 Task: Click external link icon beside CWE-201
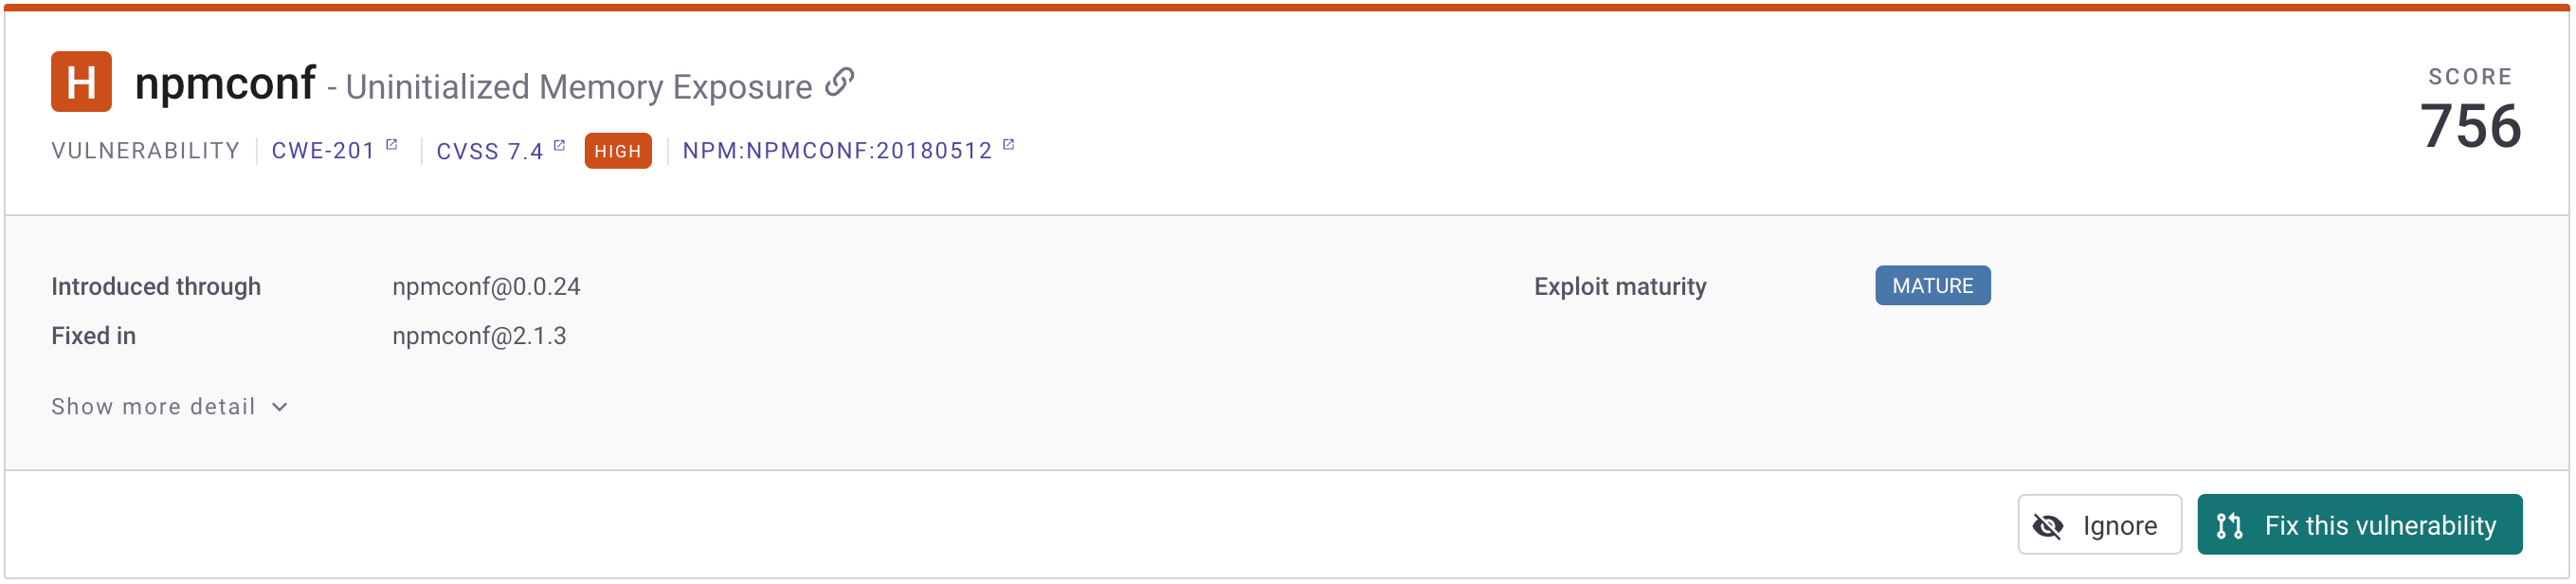pos(392,146)
